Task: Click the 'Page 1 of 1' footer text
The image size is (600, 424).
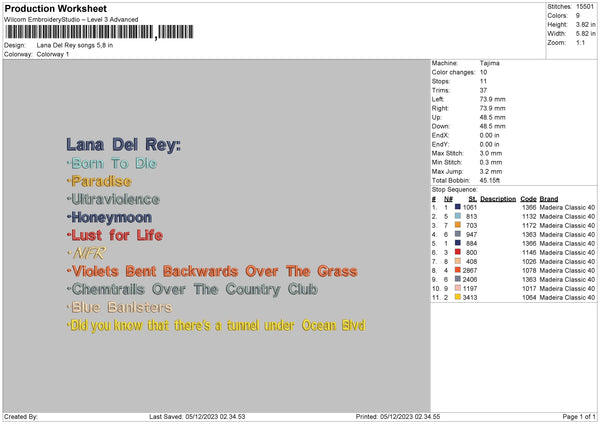Action: pyautogui.click(x=579, y=417)
